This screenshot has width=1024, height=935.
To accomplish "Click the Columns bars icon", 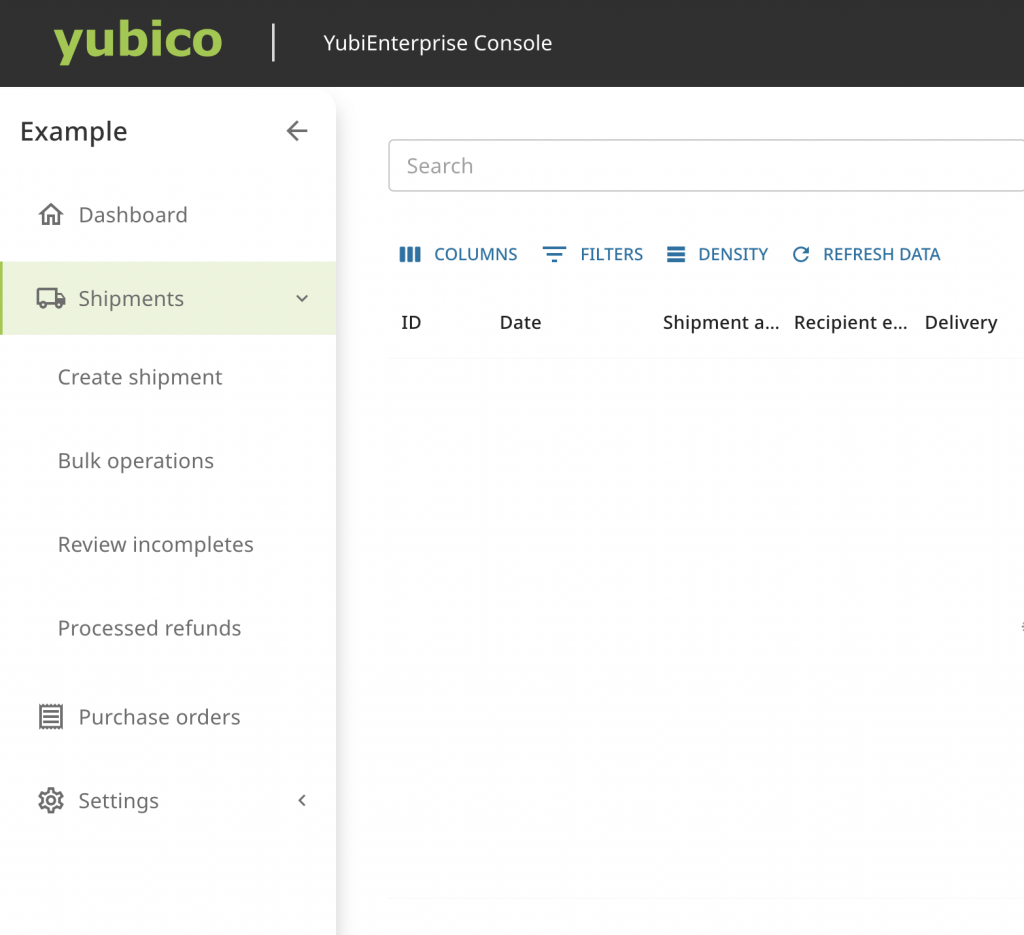I will click(410, 255).
